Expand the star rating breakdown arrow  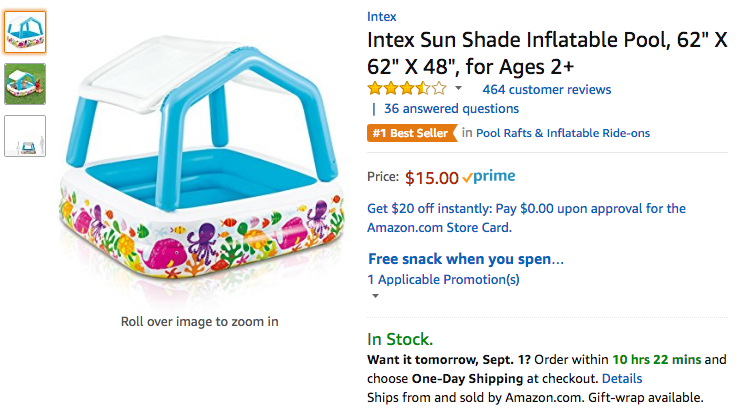coord(459,89)
